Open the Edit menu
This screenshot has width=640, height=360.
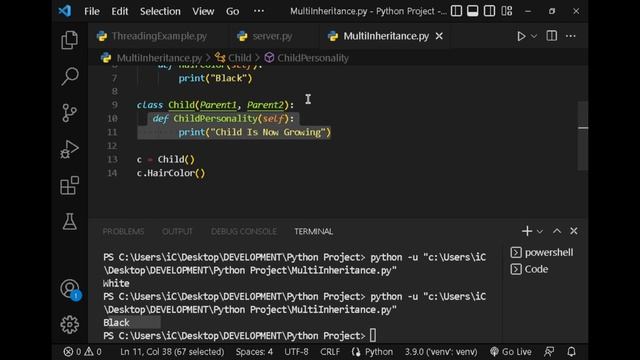coord(120,11)
